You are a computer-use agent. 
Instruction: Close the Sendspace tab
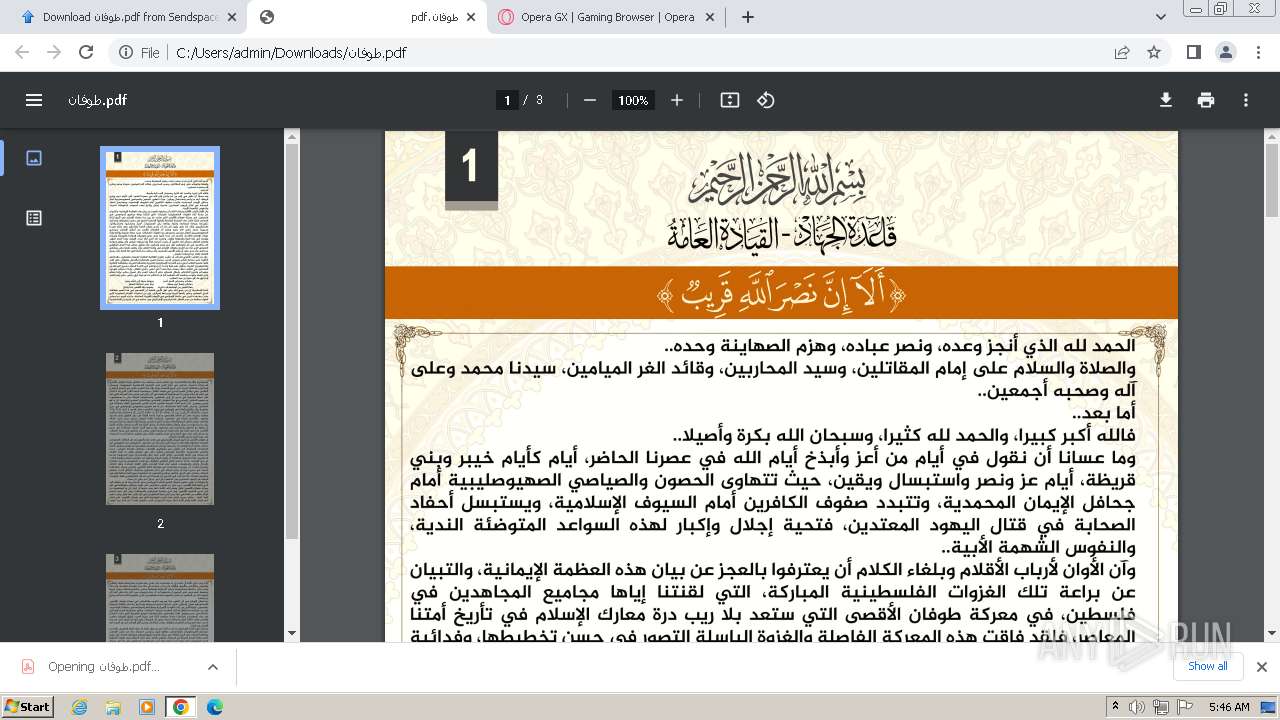(x=232, y=17)
